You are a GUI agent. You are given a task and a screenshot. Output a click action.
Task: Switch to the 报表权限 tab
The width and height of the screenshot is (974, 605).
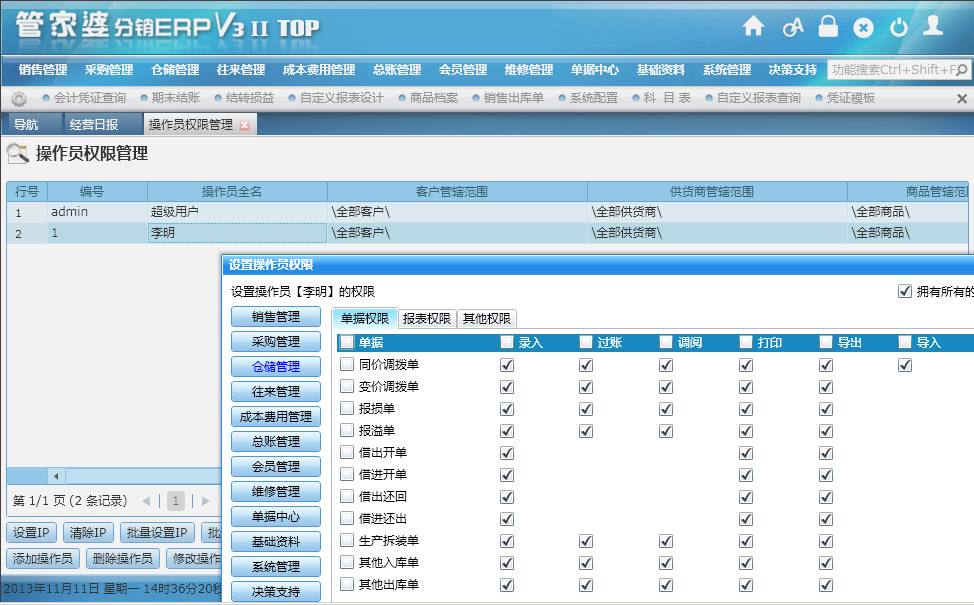tap(426, 319)
